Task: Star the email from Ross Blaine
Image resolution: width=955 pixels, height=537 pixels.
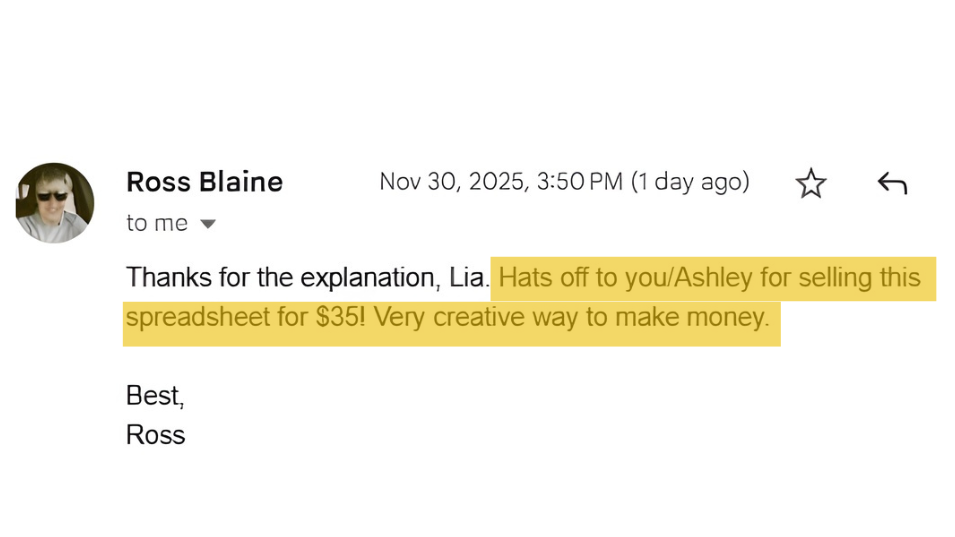Action: [810, 183]
